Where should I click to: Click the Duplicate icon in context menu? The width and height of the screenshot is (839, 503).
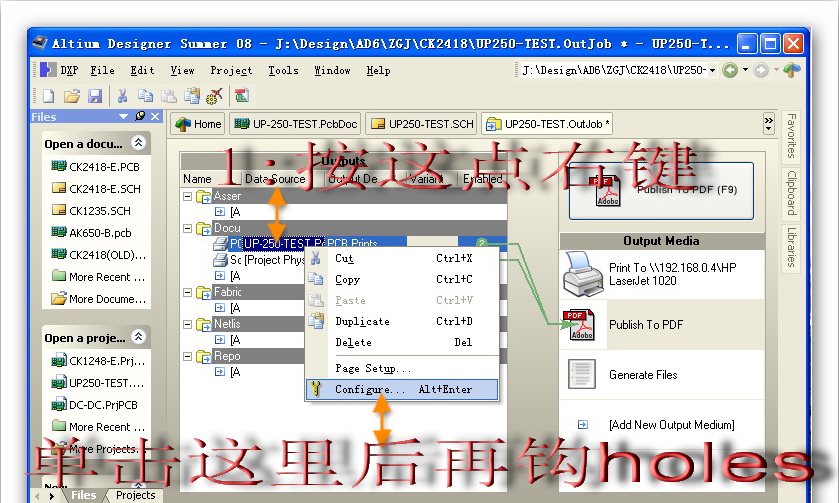(x=316, y=321)
